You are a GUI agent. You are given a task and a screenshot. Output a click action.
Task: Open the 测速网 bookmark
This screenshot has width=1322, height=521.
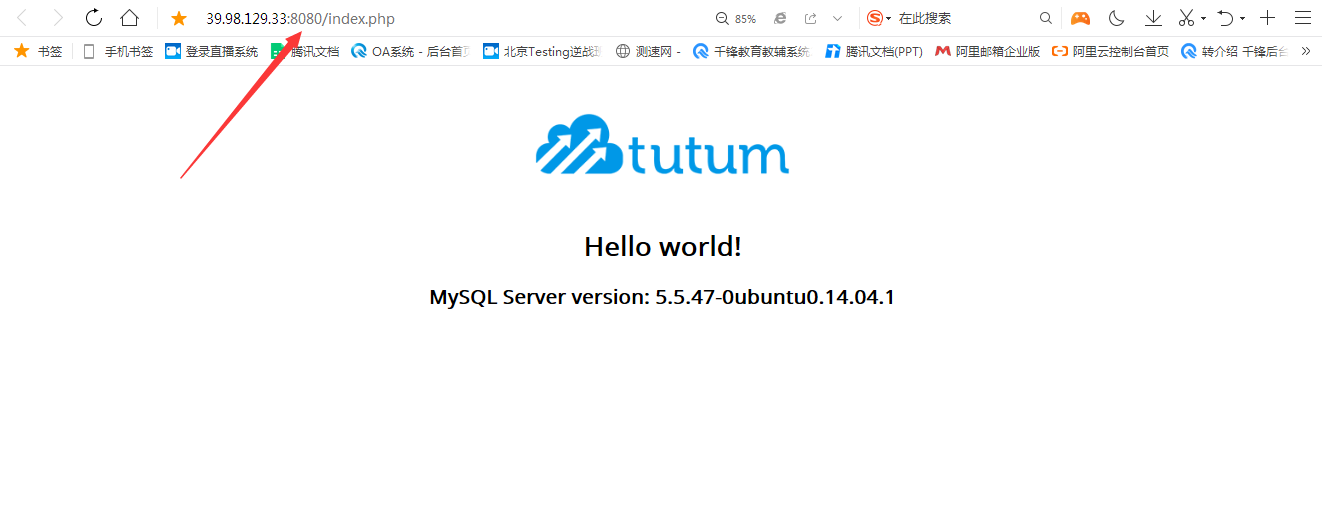(648, 51)
